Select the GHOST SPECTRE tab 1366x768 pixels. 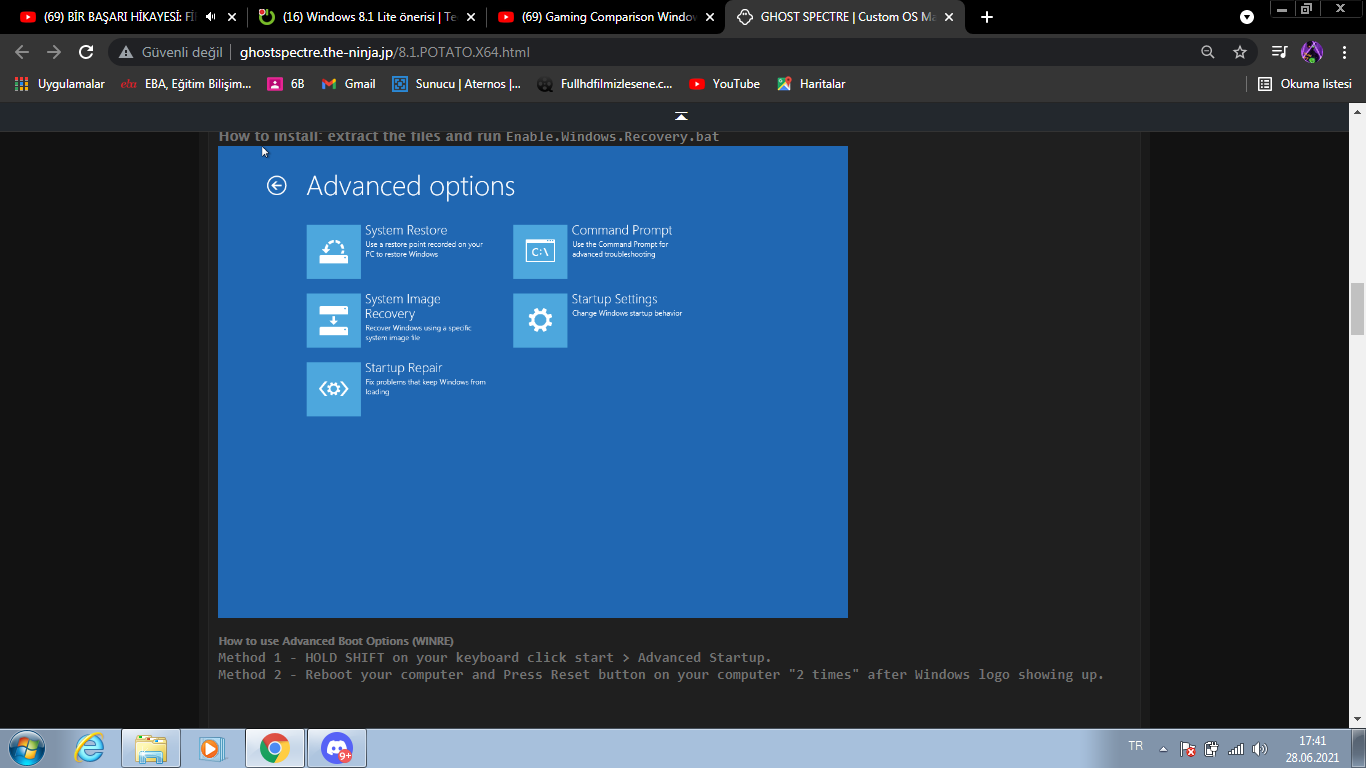[846, 17]
